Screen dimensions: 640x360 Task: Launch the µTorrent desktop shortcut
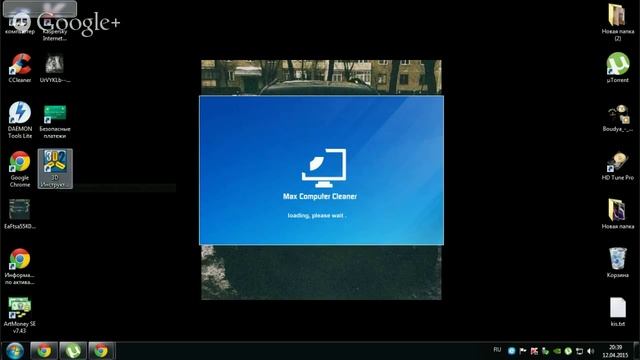(618, 68)
